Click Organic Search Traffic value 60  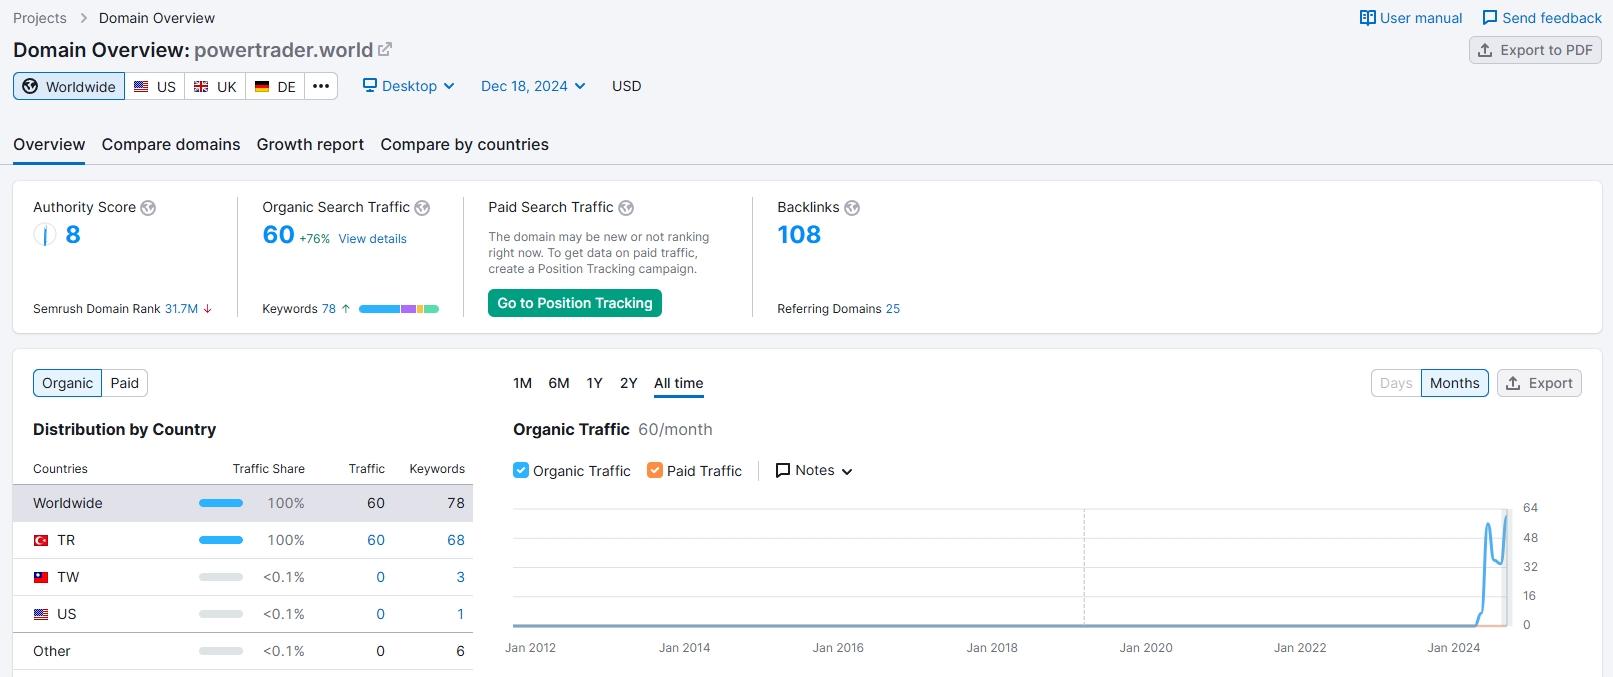(x=278, y=235)
